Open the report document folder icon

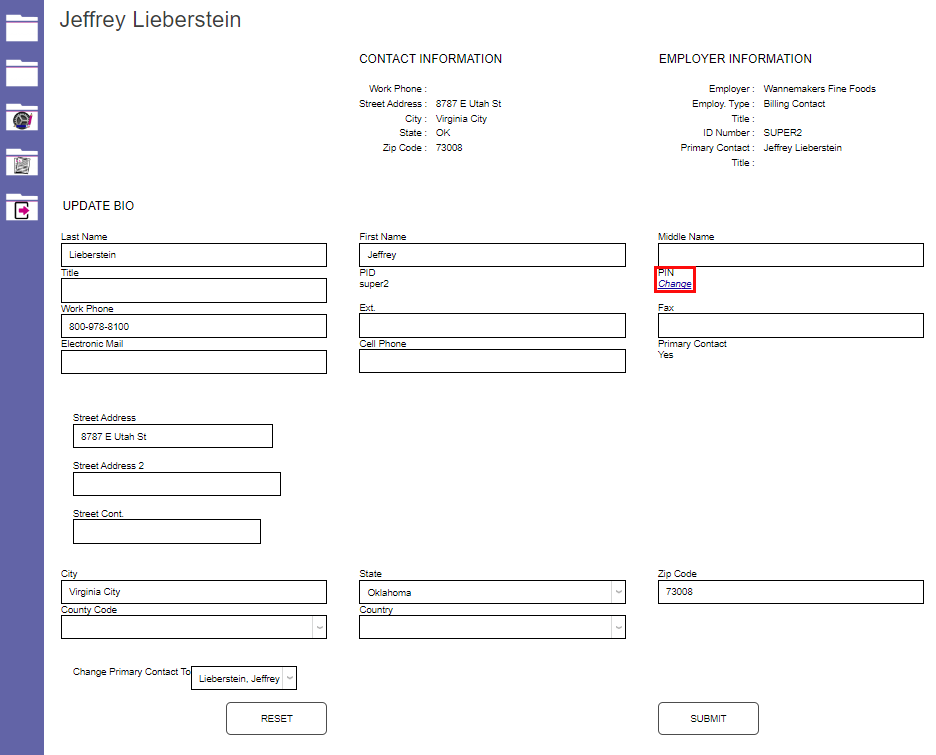[x=21, y=162]
